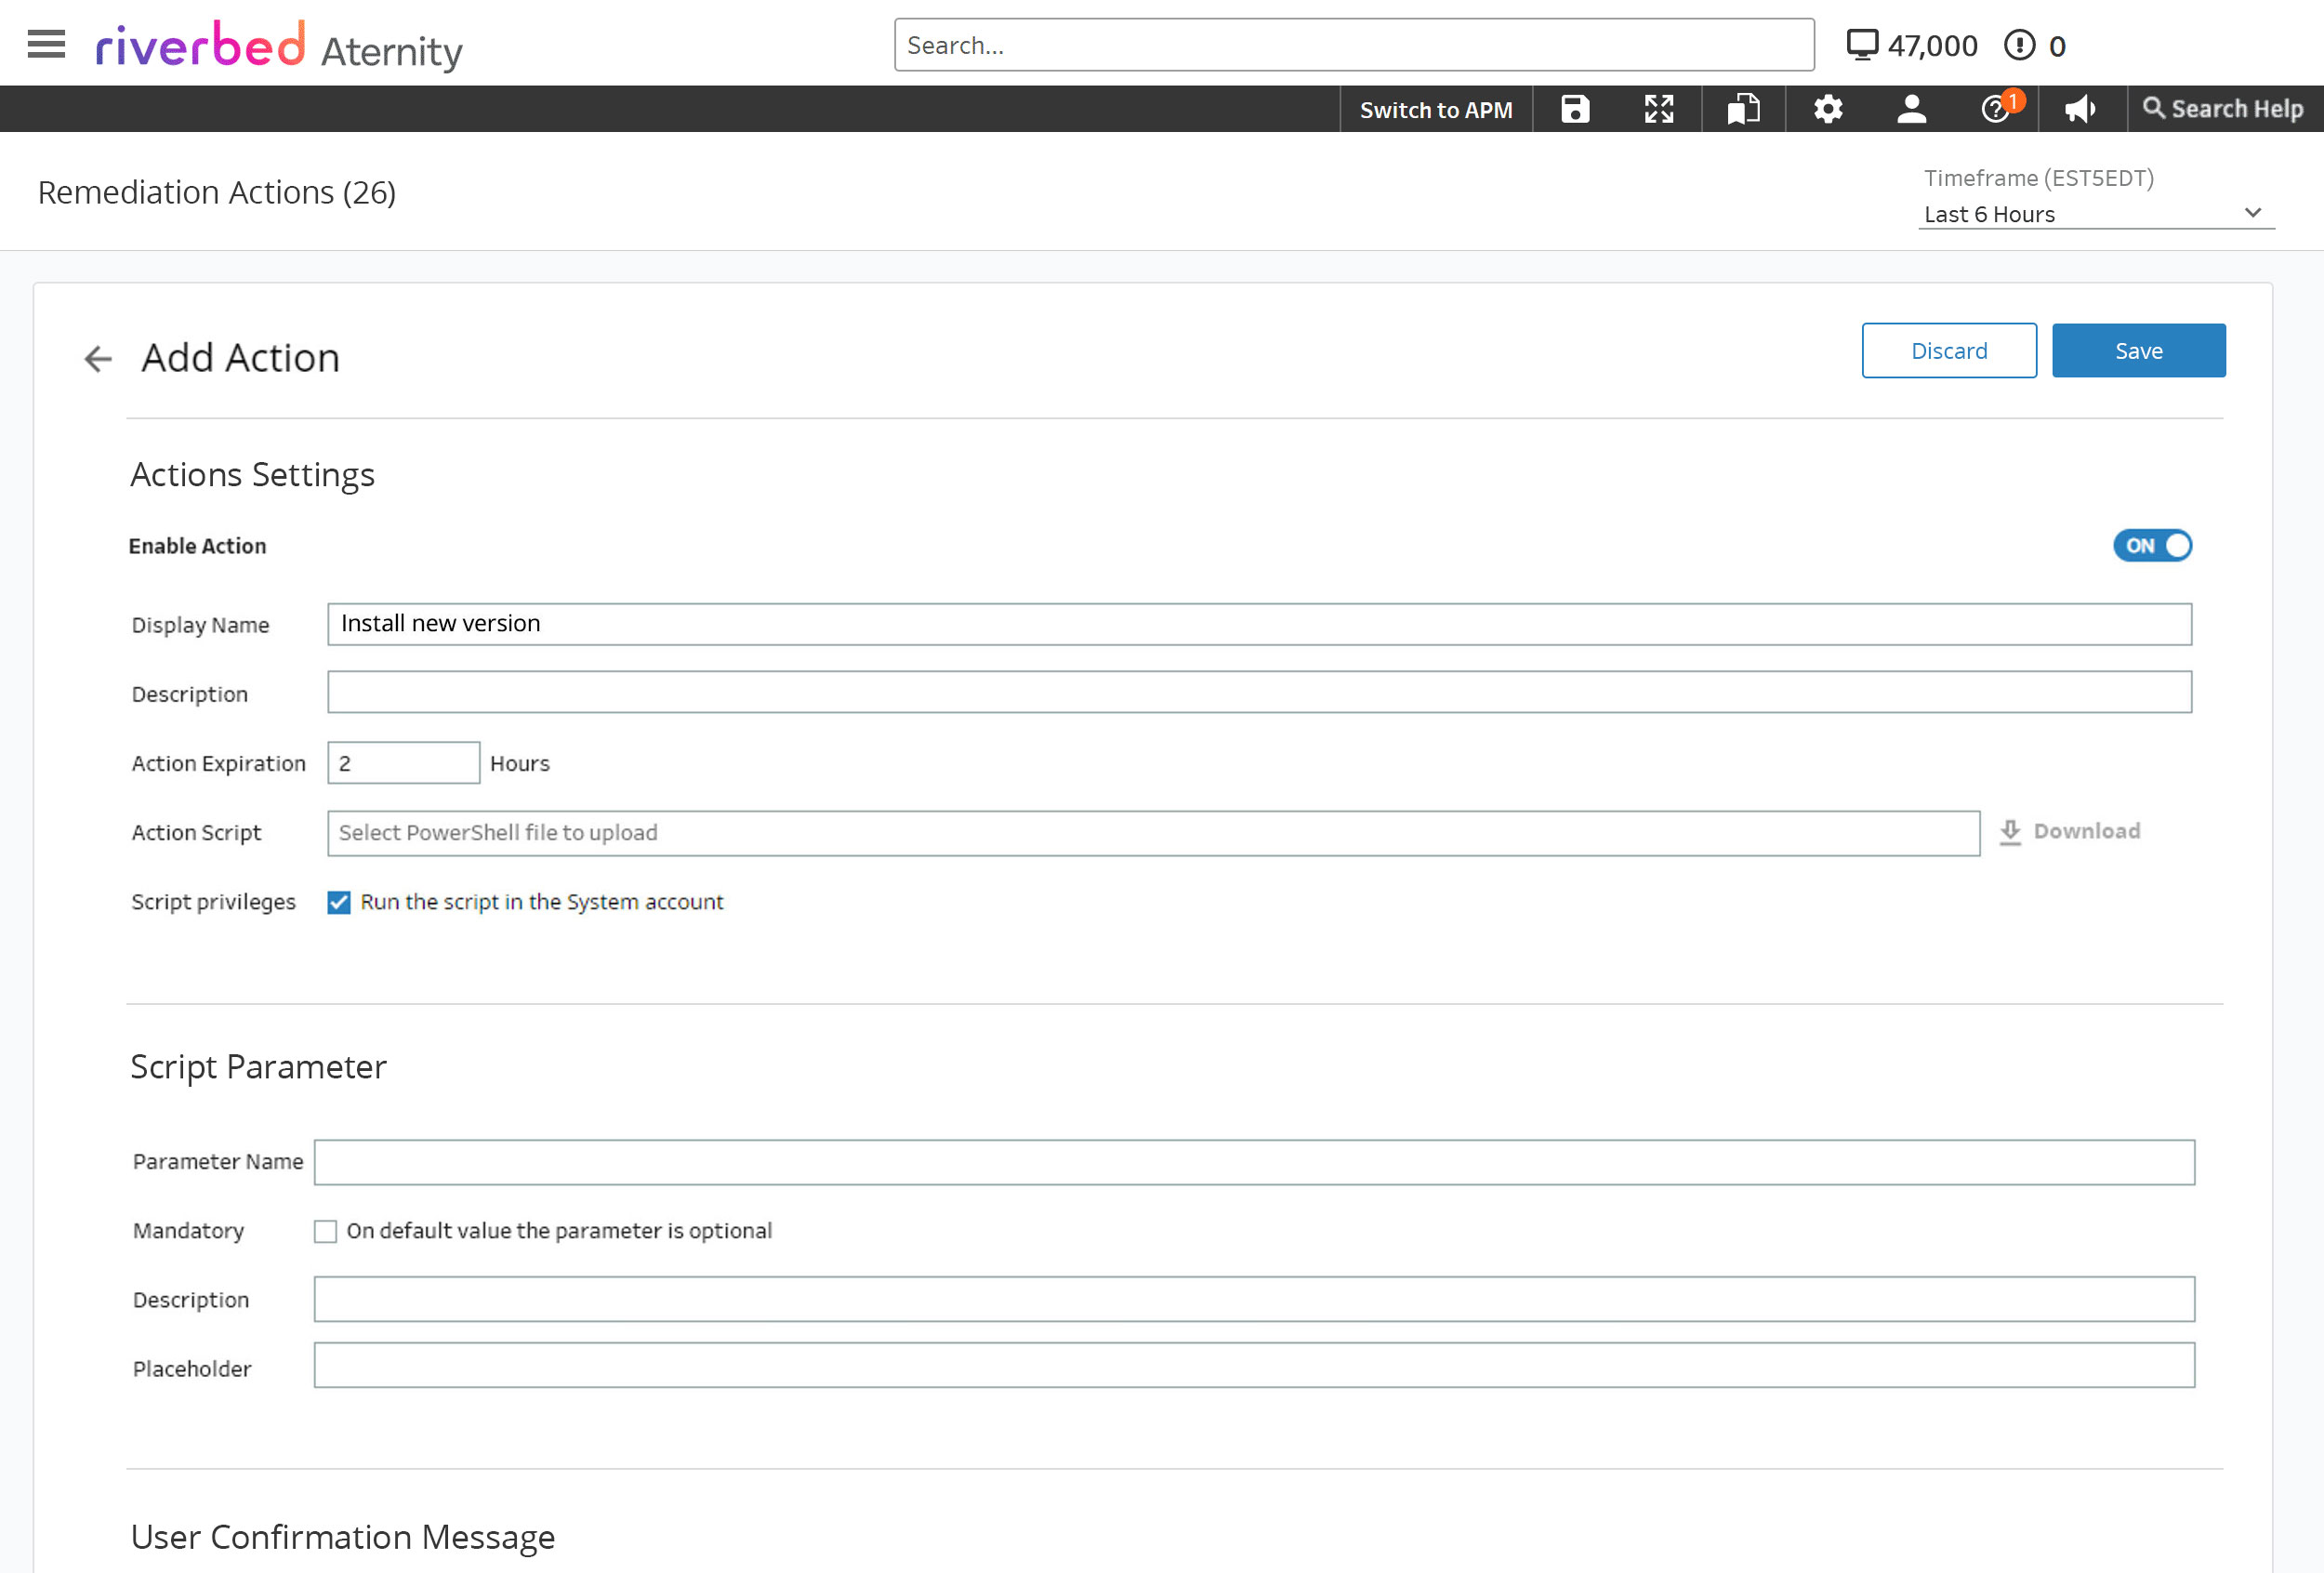Click the Action Script upload field
The image size is (2324, 1573).
pyautogui.click(x=1153, y=833)
